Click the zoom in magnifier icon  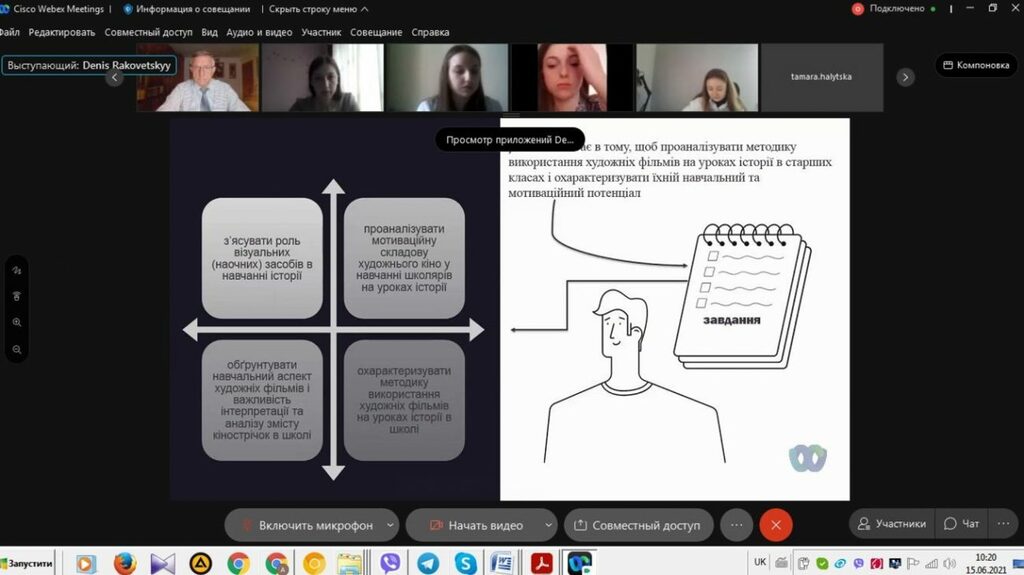[x=17, y=323]
